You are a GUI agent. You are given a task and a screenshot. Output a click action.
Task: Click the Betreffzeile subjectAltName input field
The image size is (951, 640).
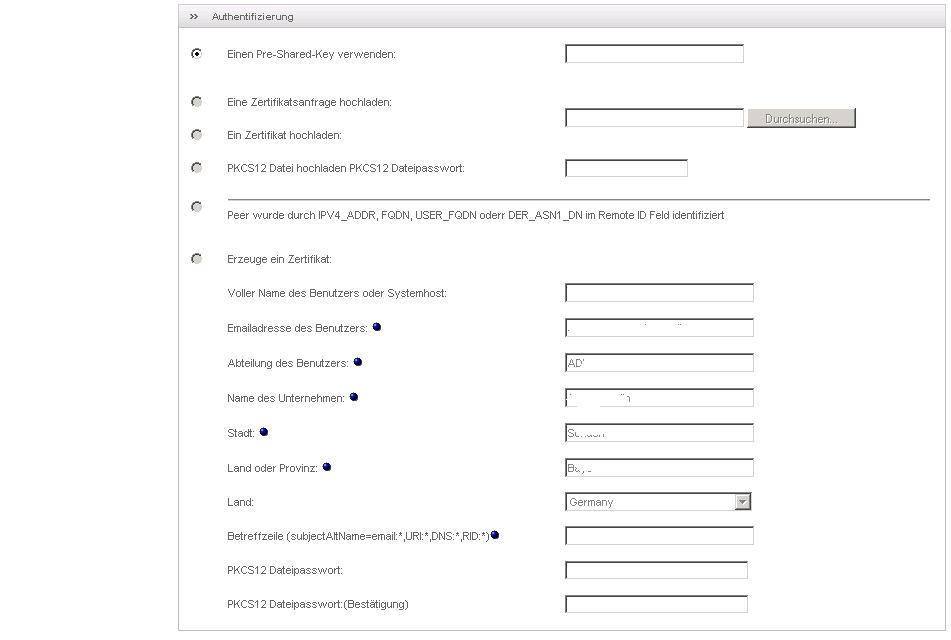[x=659, y=536]
